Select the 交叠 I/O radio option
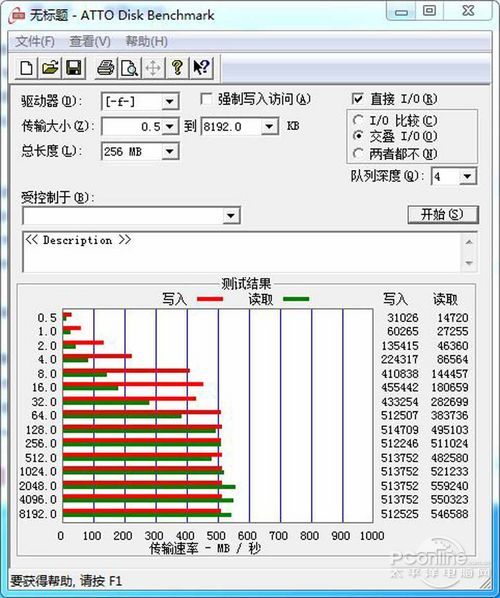Image resolution: width=500 pixels, height=598 pixels. [358, 136]
